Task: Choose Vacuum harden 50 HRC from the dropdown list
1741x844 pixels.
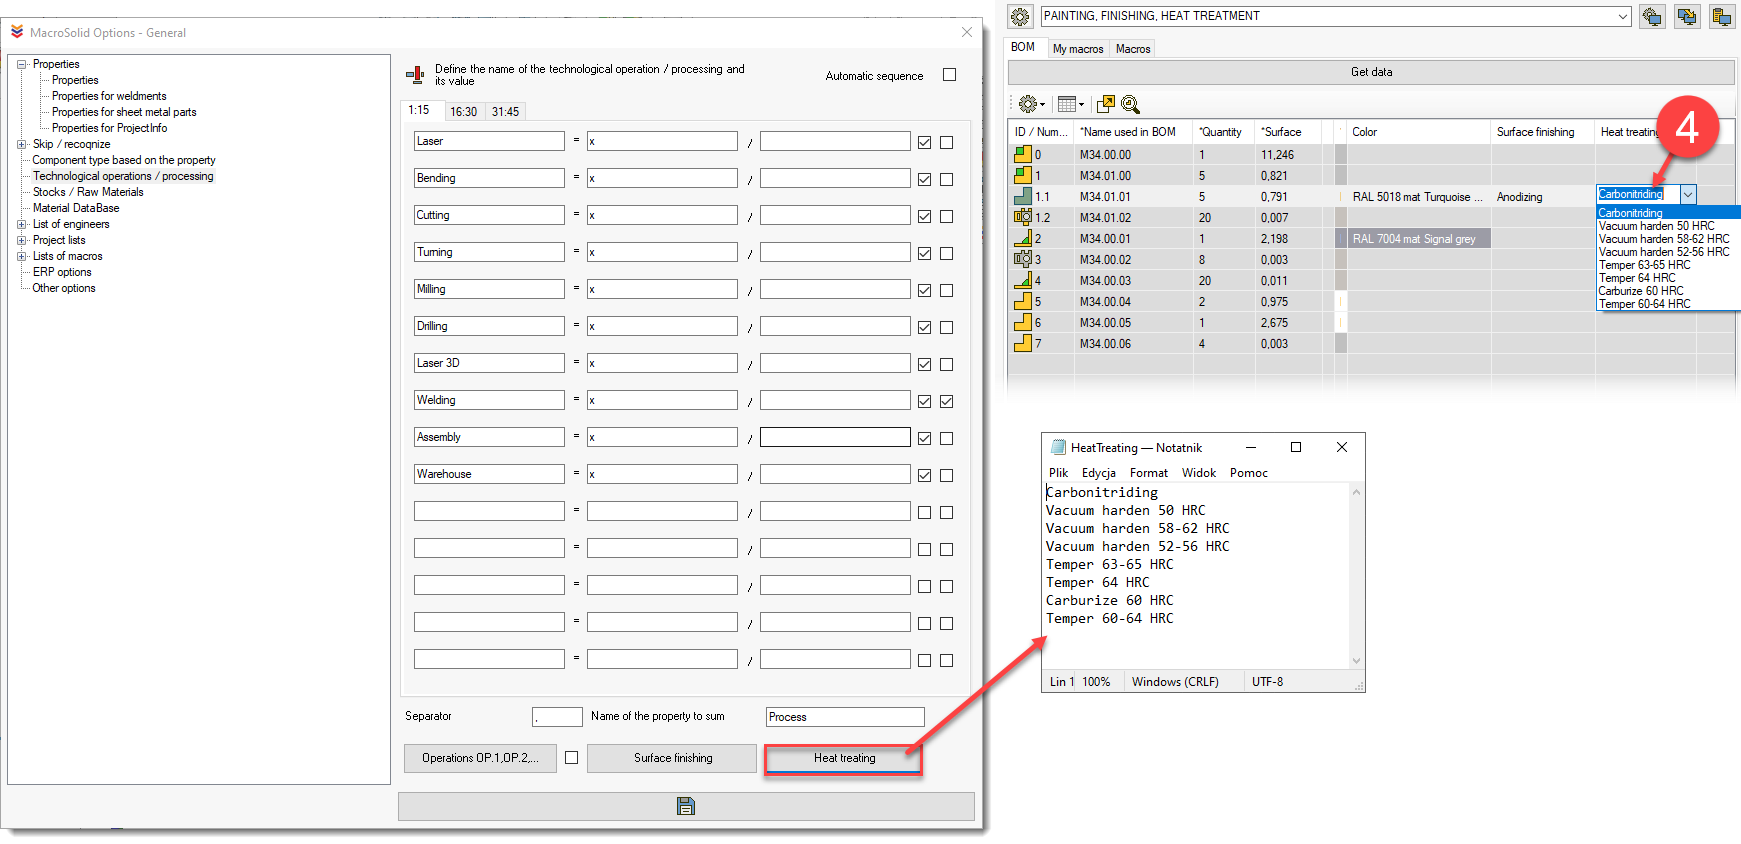Action: (1656, 226)
